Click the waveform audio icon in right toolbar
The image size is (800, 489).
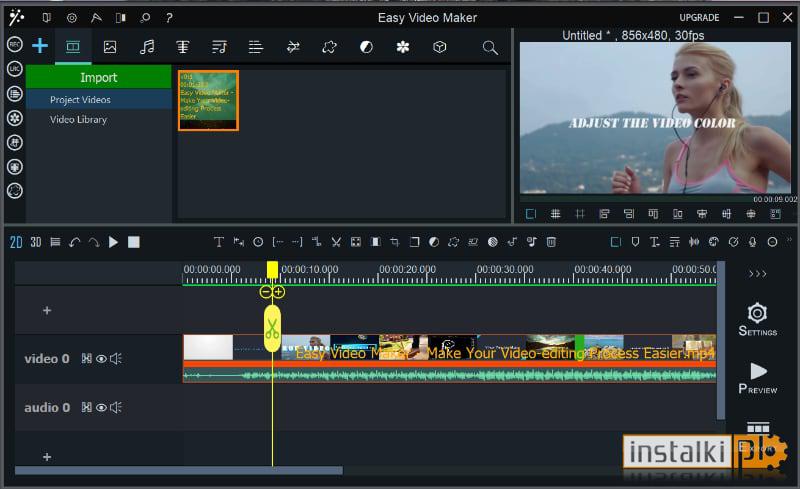694,242
